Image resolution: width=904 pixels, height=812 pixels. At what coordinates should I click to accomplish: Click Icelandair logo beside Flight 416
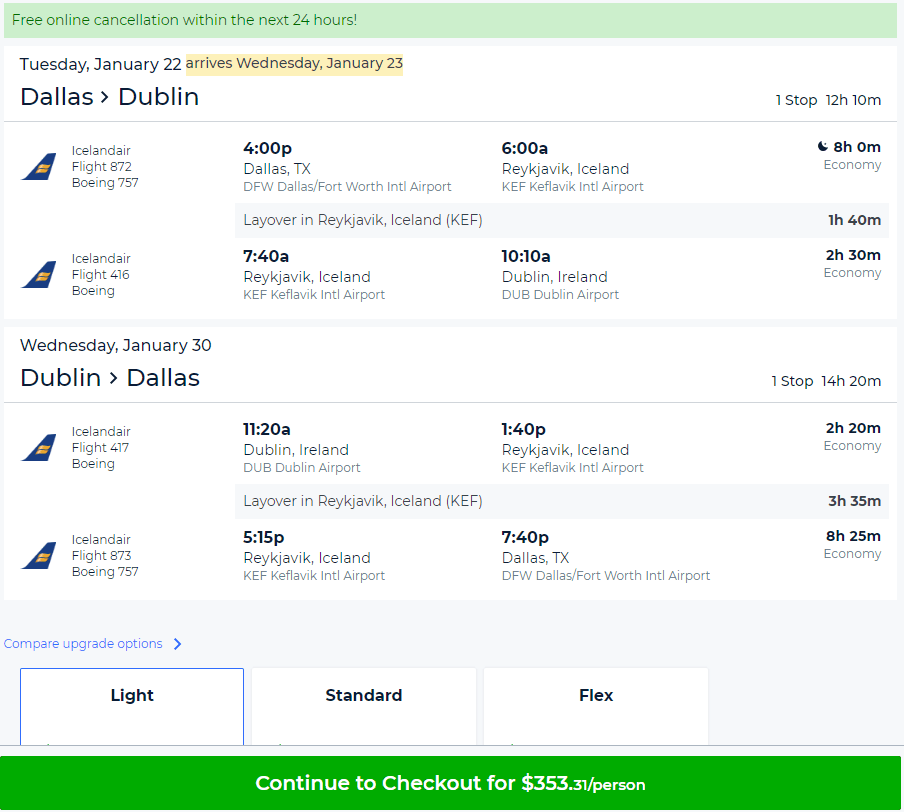tap(39, 275)
